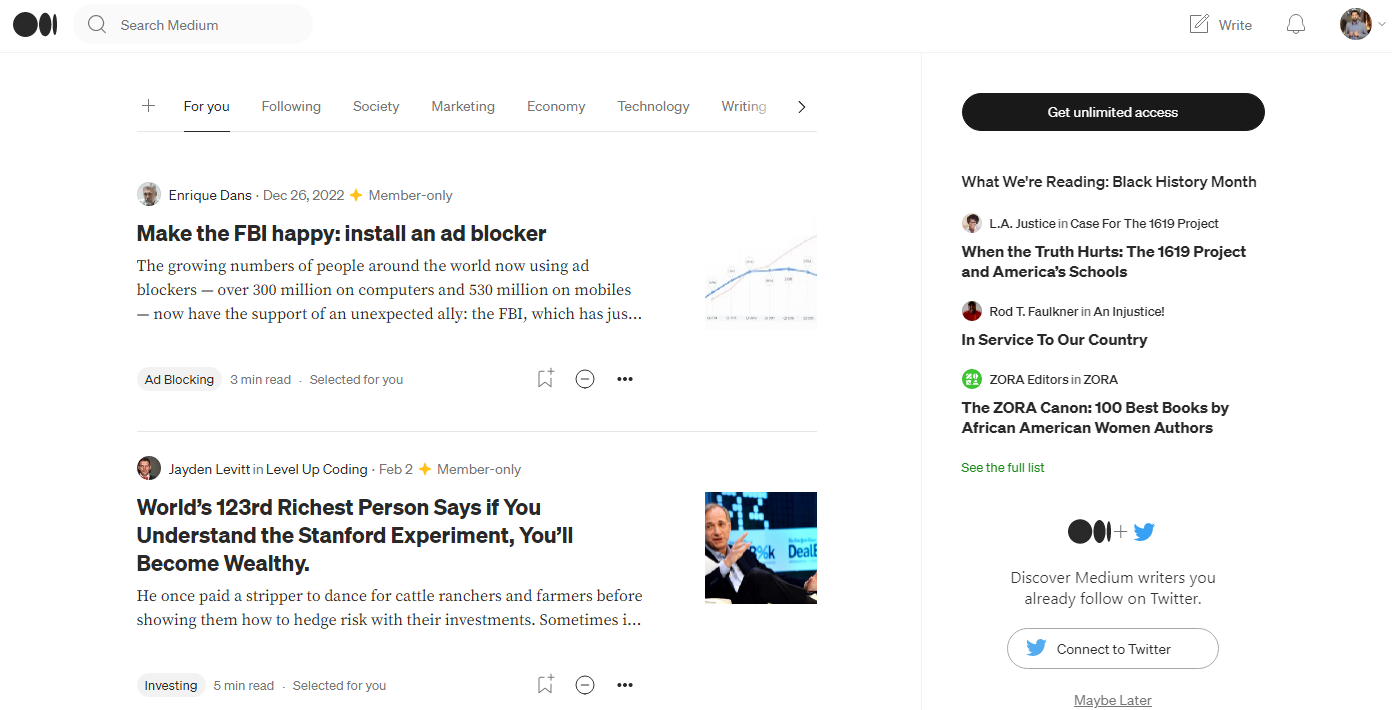Expand the profile menu chevron
1392x710 pixels.
click(x=1382, y=25)
